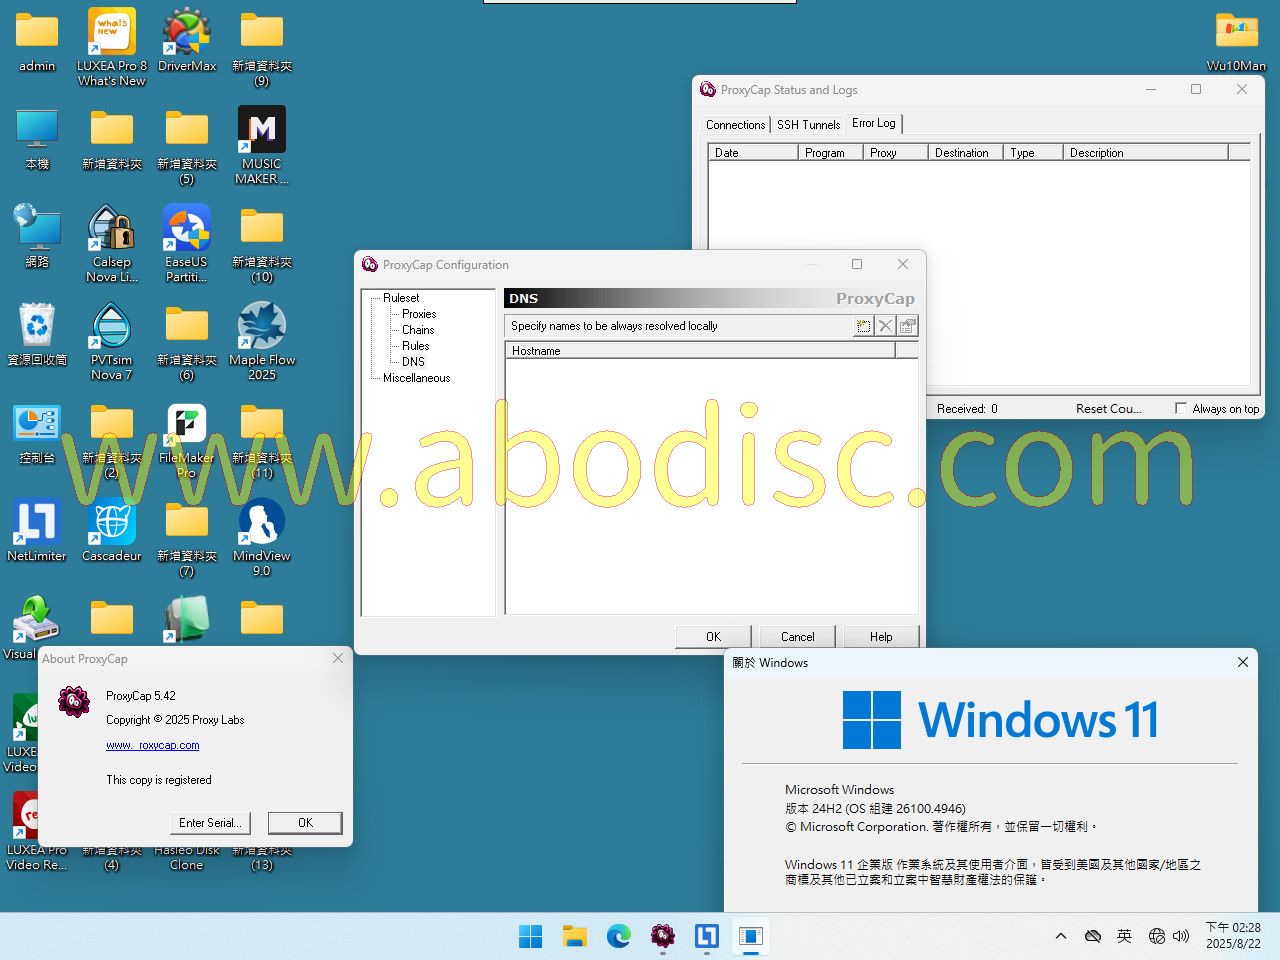The width and height of the screenshot is (1280, 960).
Task: Open the 本機 This PC icon
Action: click(x=37, y=138)
